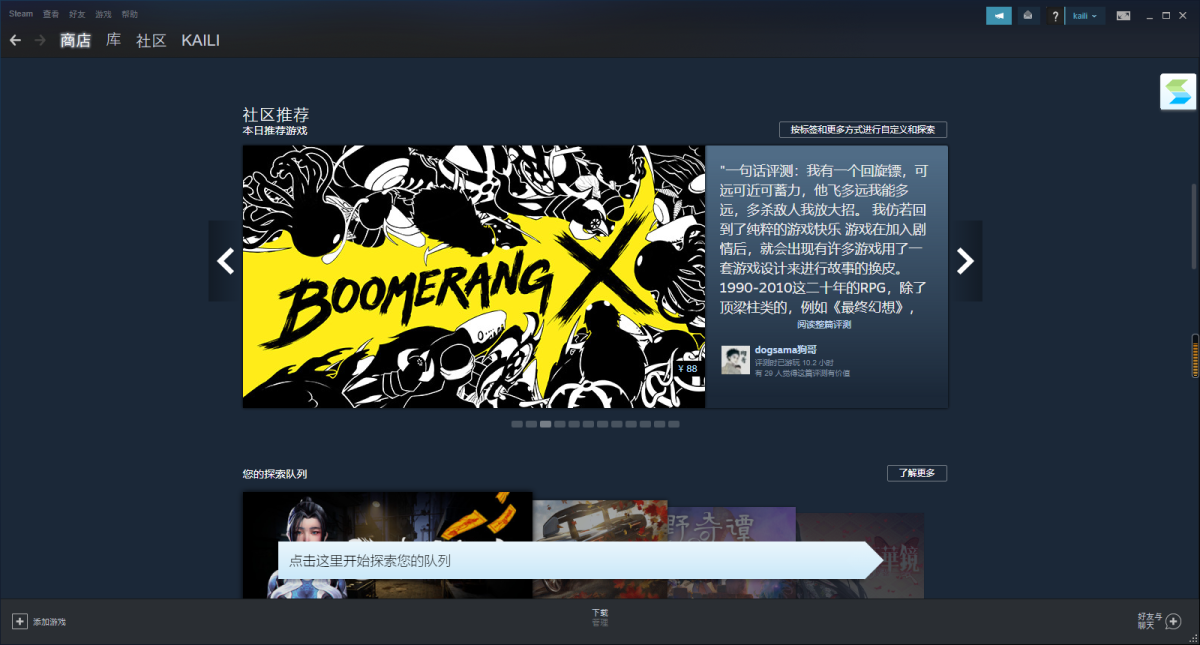The width and height of the screenshot is (1200, 645).
Task: Open the help question mark icon
Action: [x=1055, y=16]
